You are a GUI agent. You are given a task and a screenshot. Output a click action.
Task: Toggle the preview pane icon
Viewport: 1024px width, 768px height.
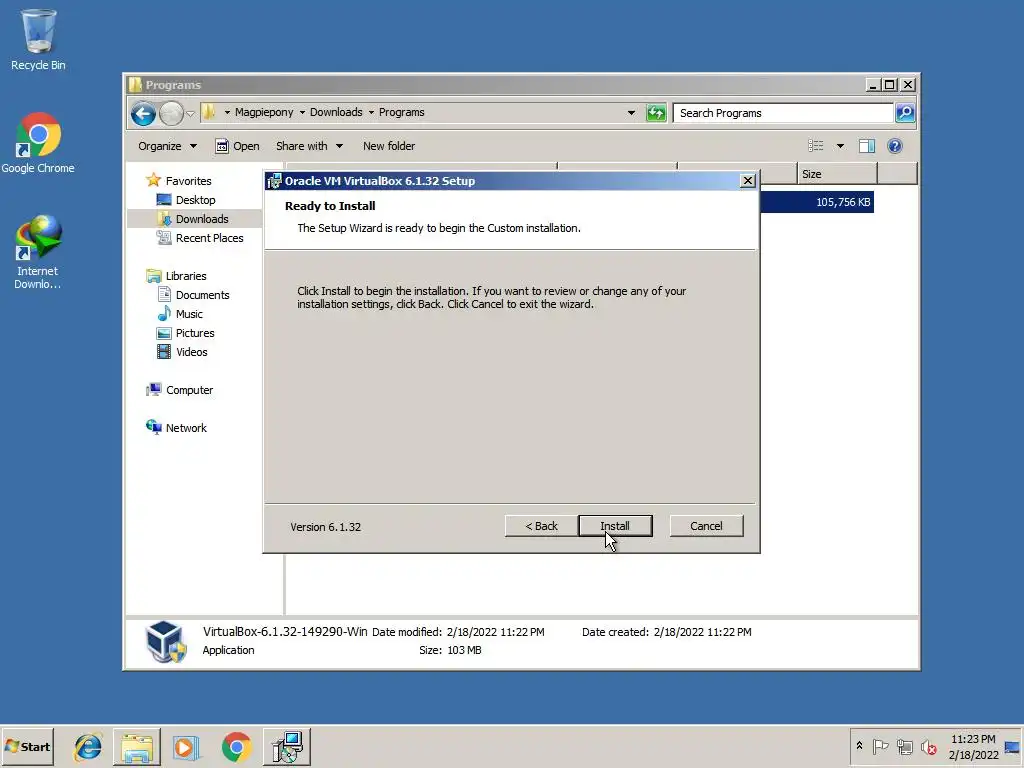click(x=867, y=146)
